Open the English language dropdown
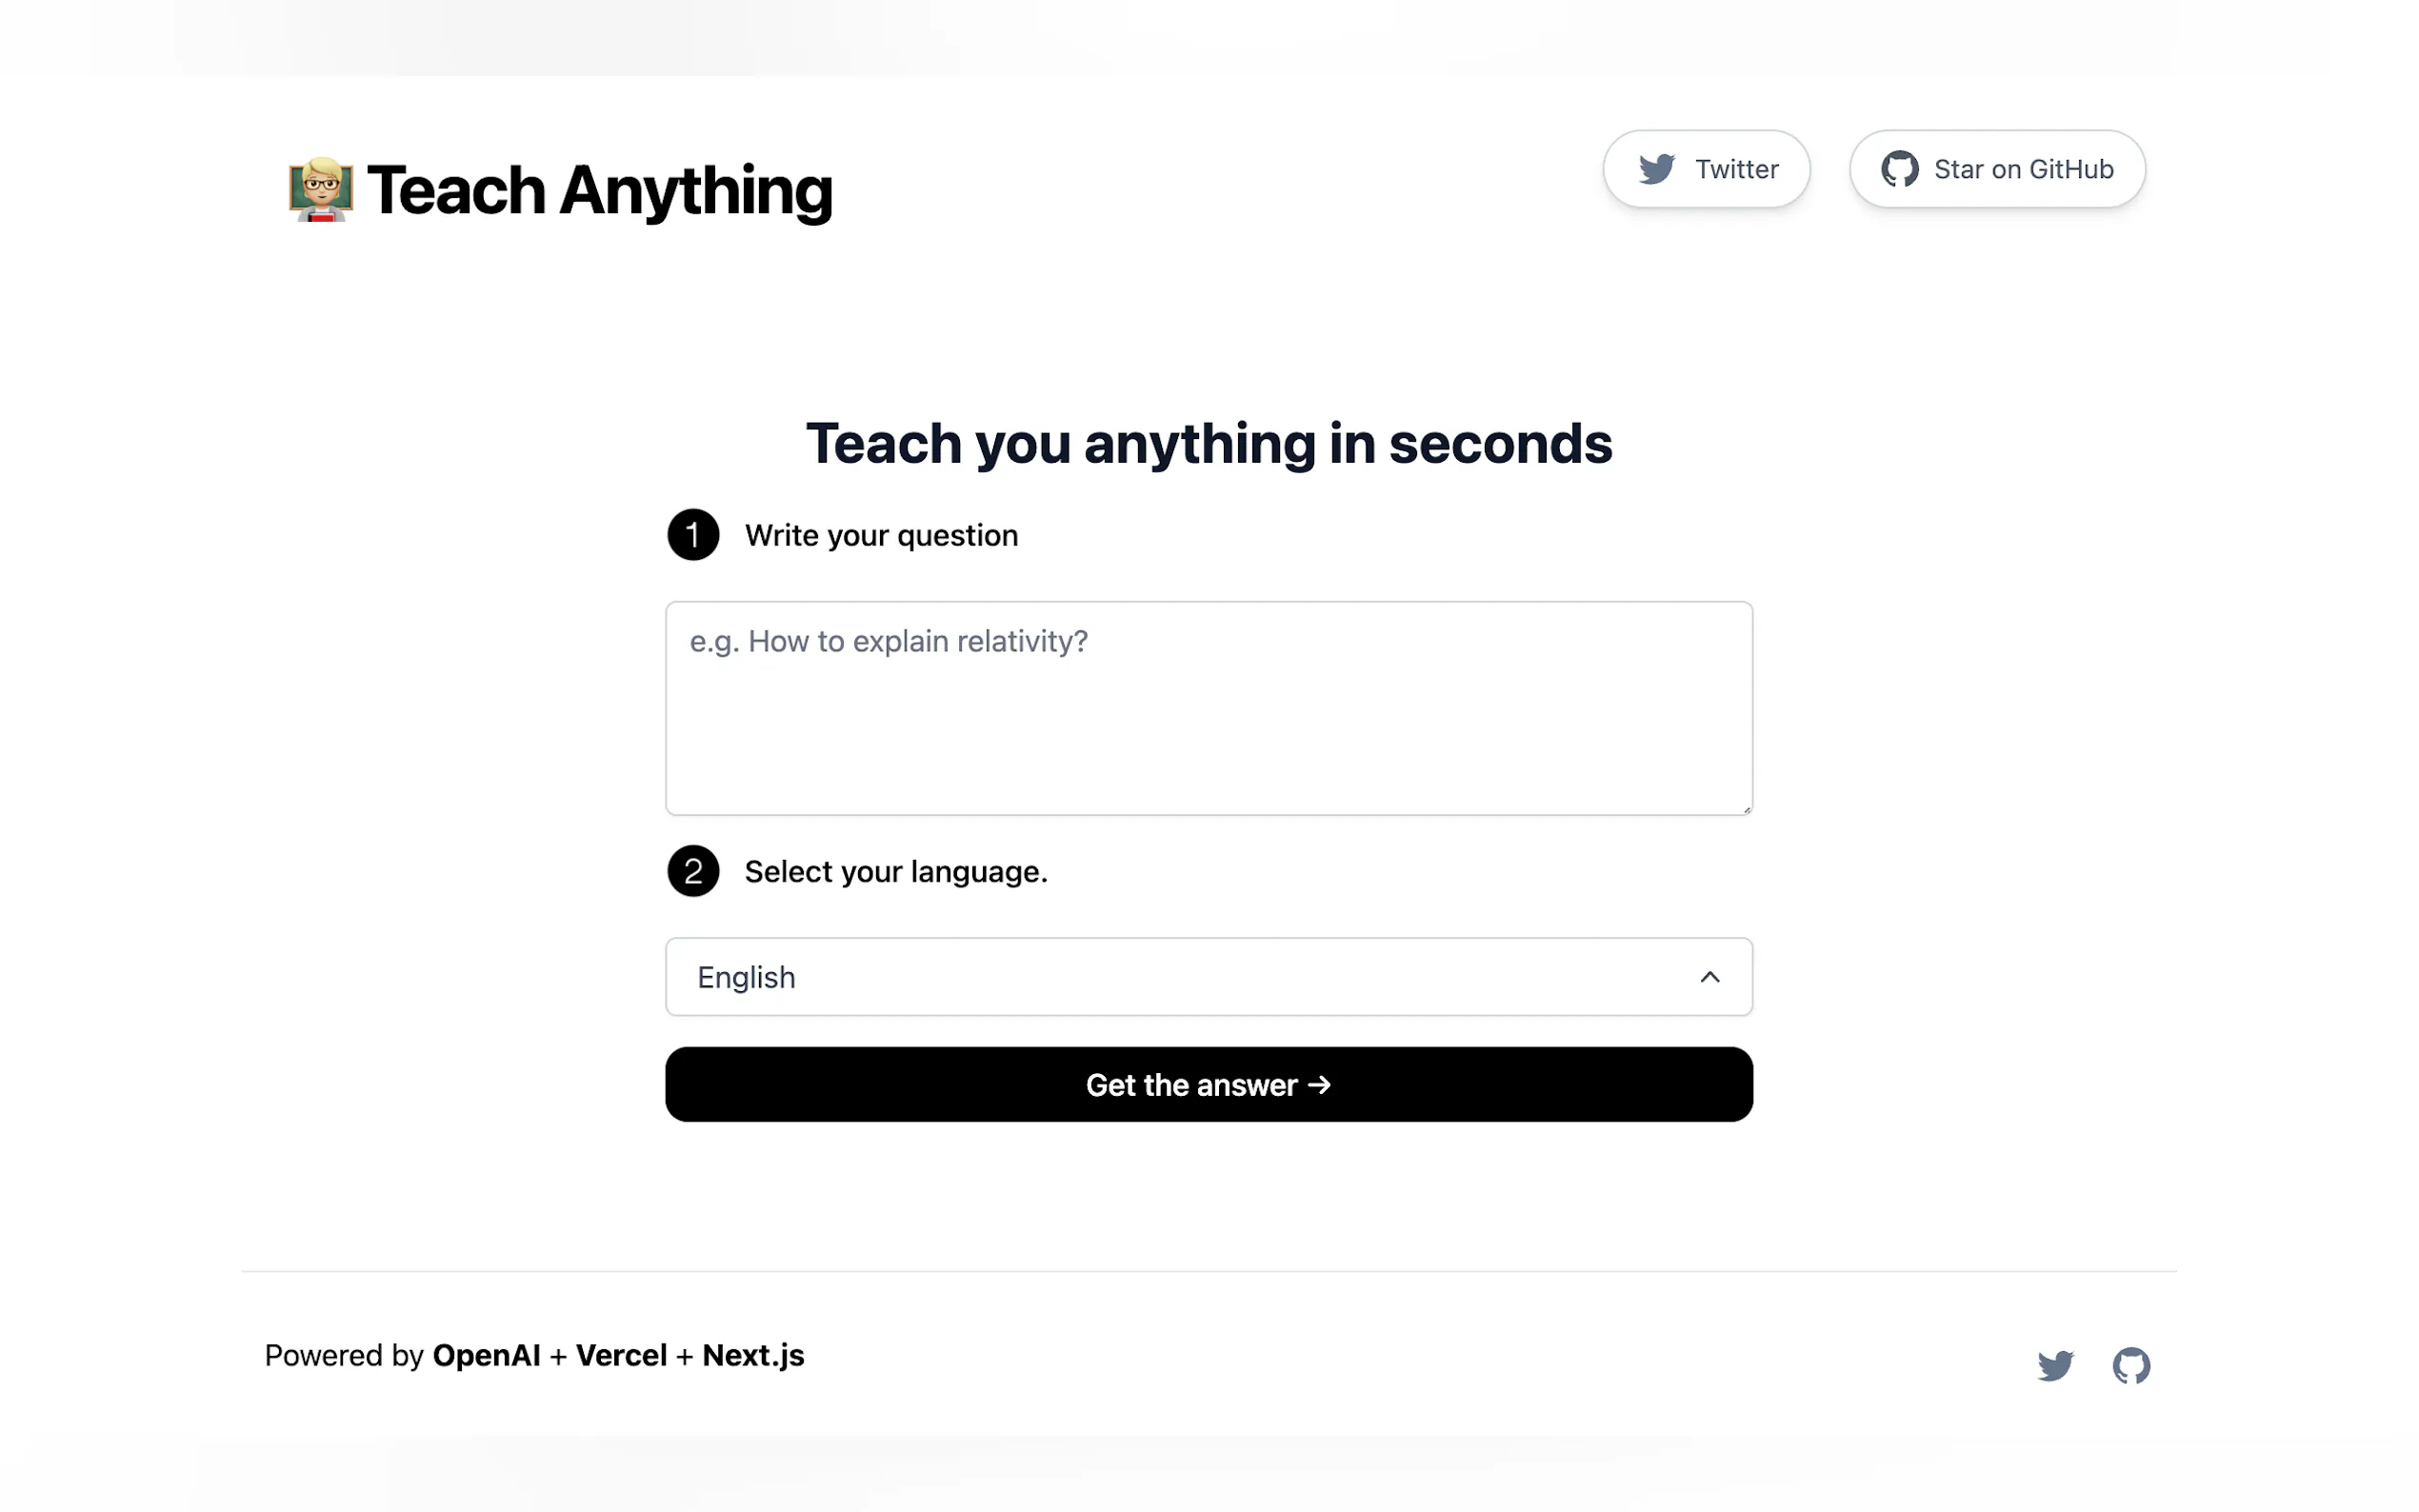Screen dimensions: 2419x1512 click(1208, 977)
